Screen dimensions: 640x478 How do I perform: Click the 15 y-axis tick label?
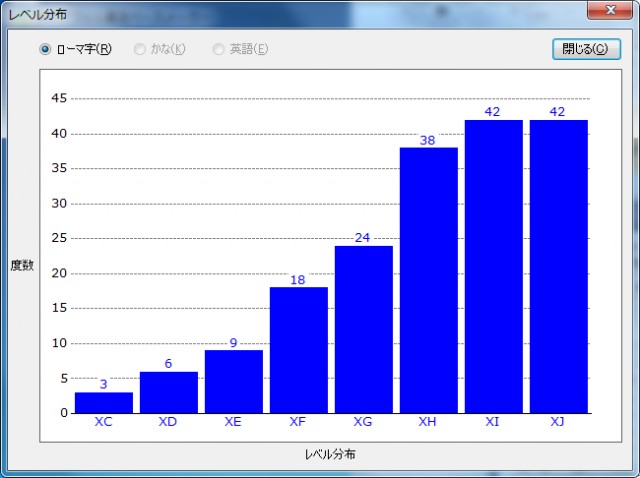tap(59, 308)
